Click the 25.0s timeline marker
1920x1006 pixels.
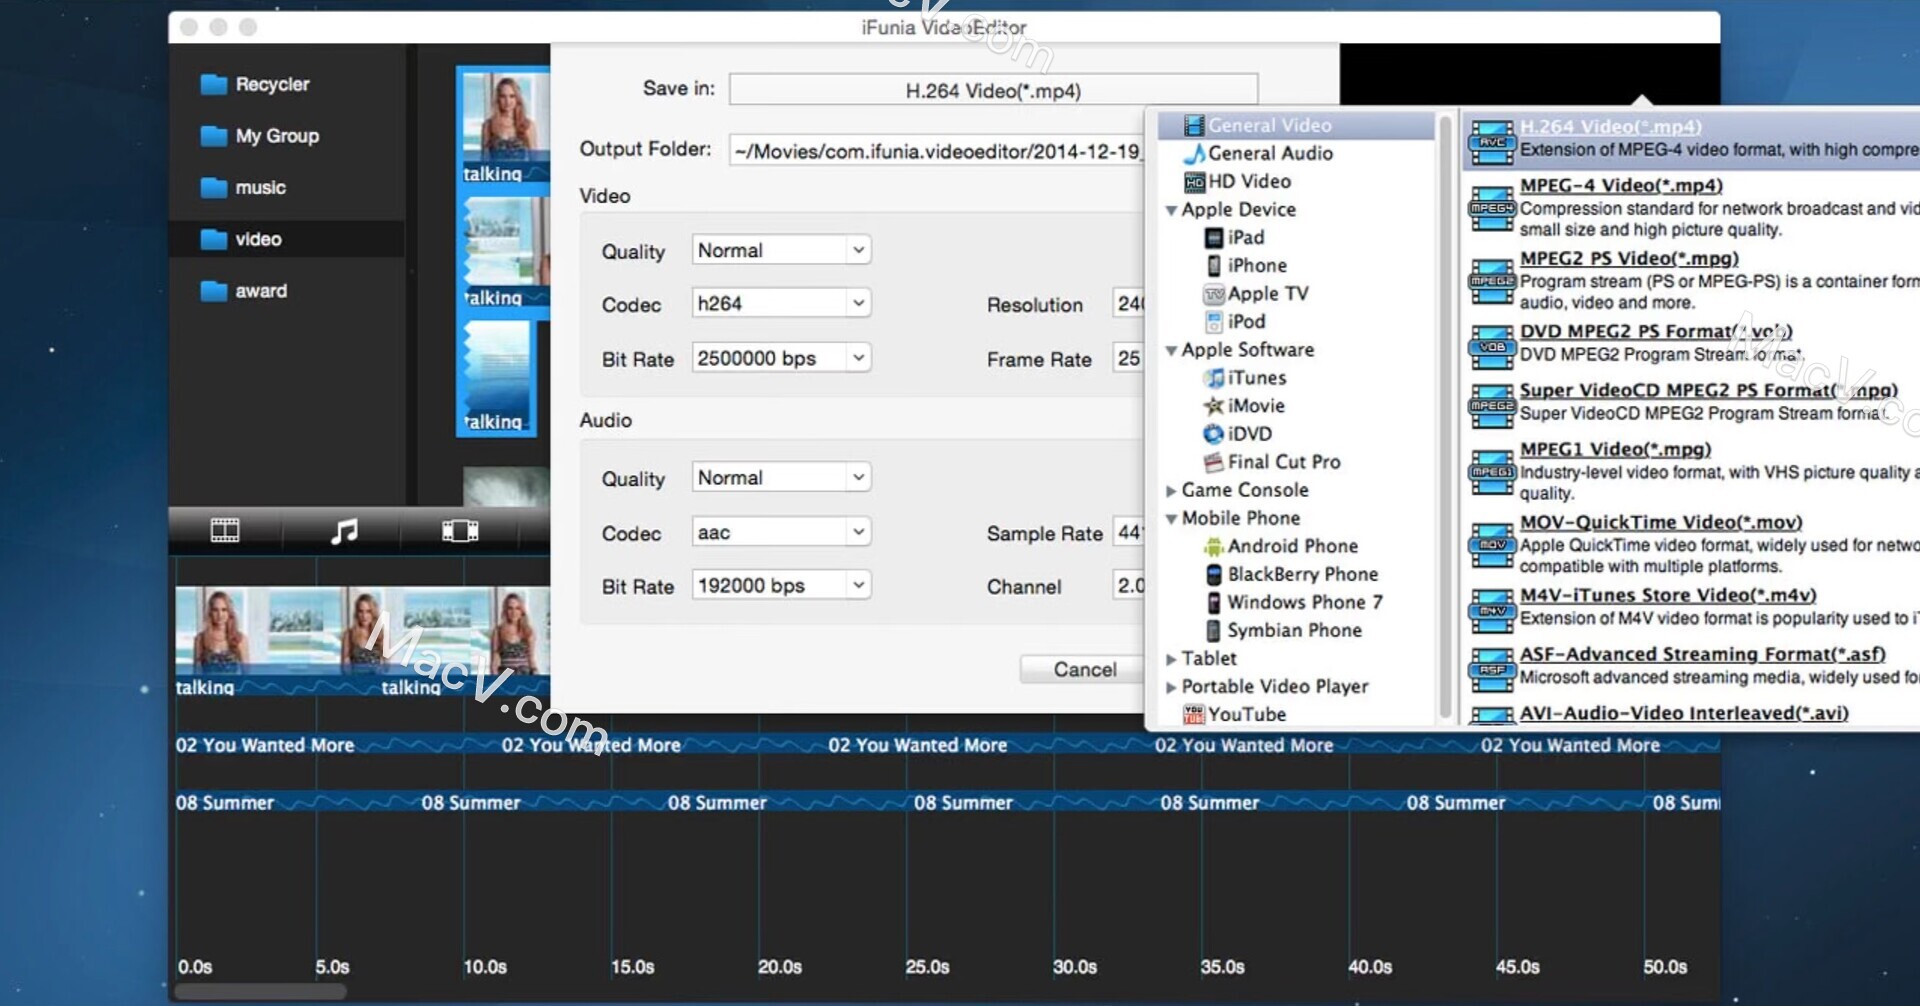click(927, 967)
